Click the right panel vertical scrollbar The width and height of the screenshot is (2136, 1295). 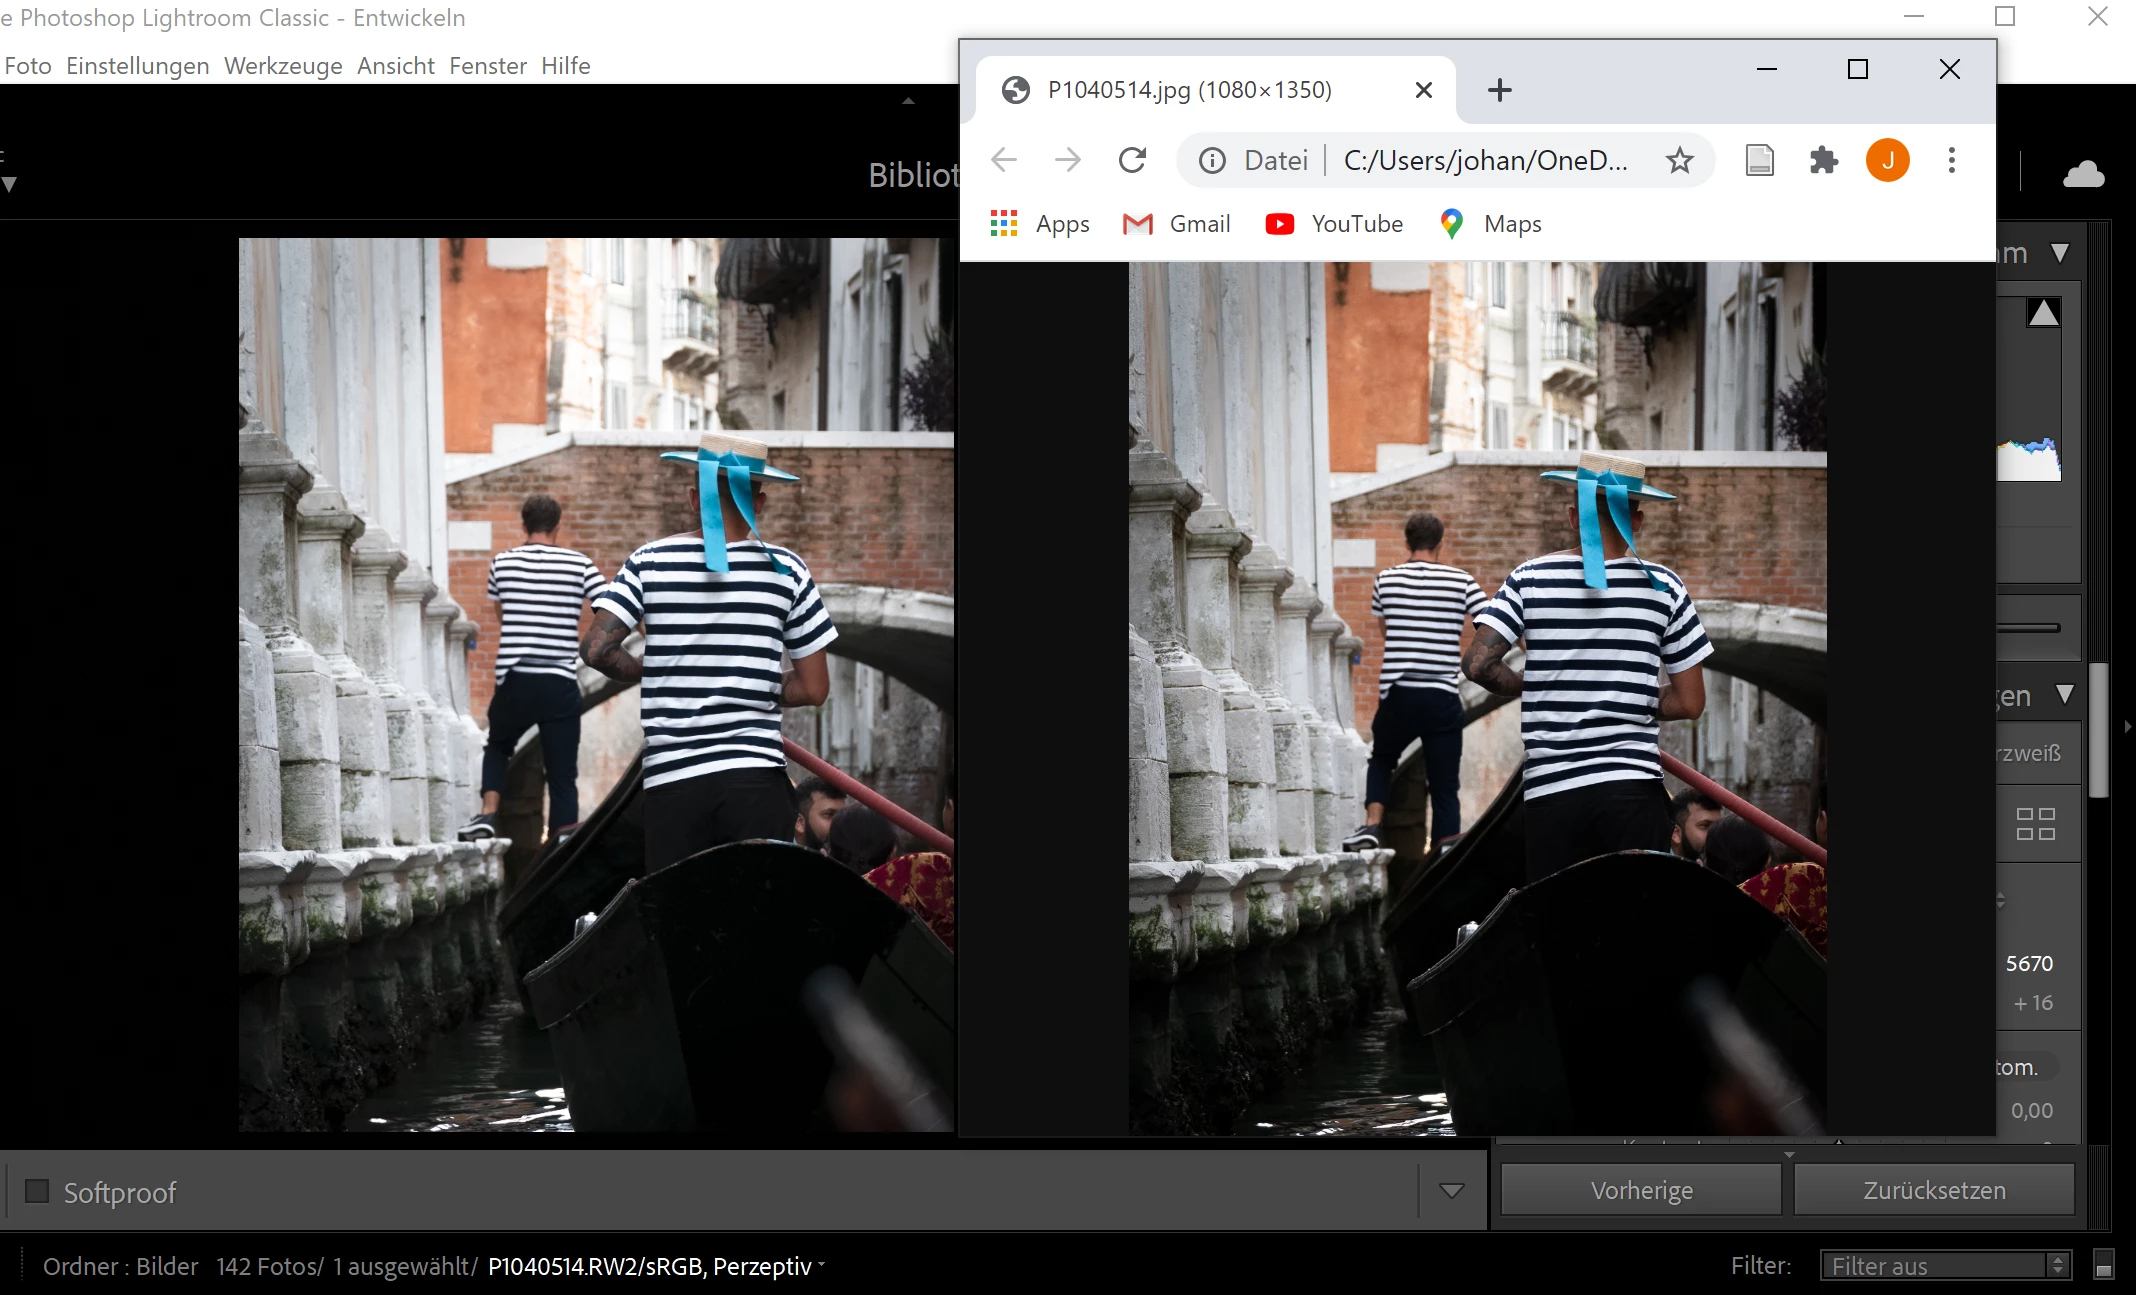click(2099, 730)
